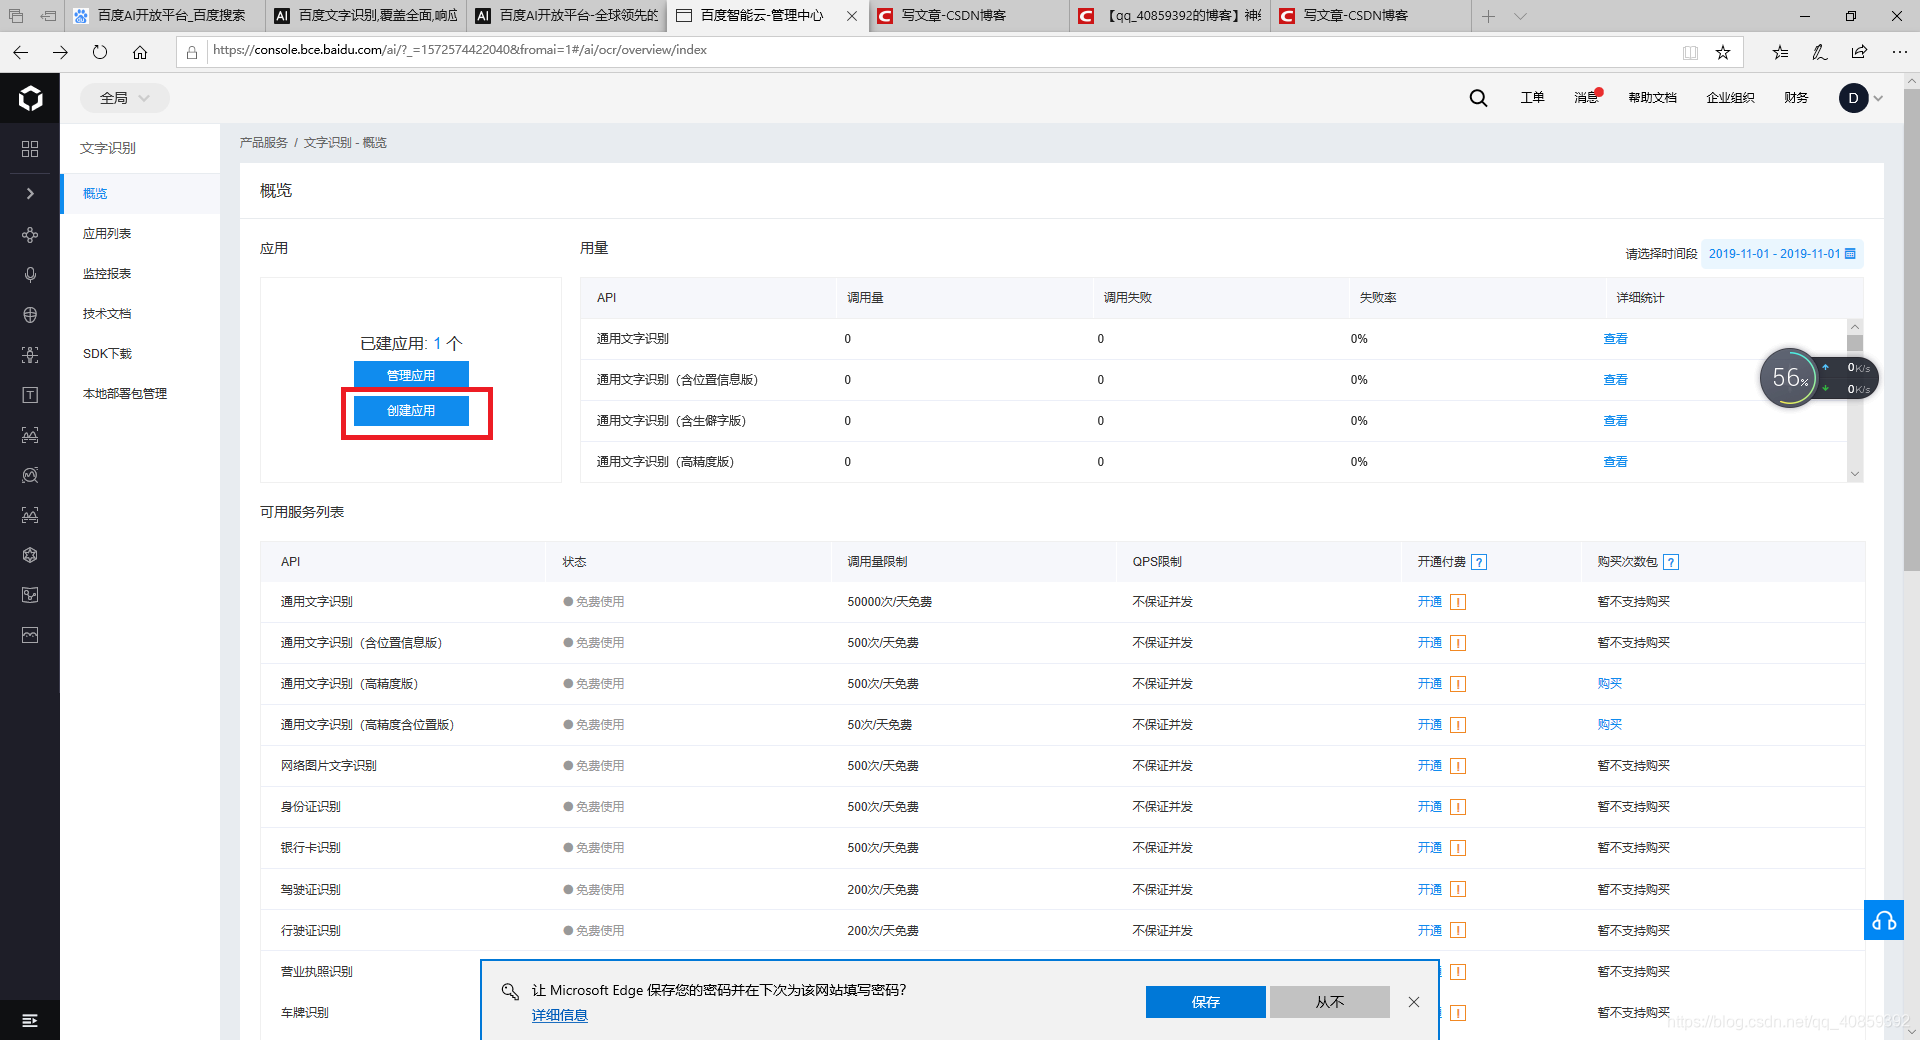Click the help icon beside 购买次数包
1920x1040 pixels.
click(x=1671, y=562)
